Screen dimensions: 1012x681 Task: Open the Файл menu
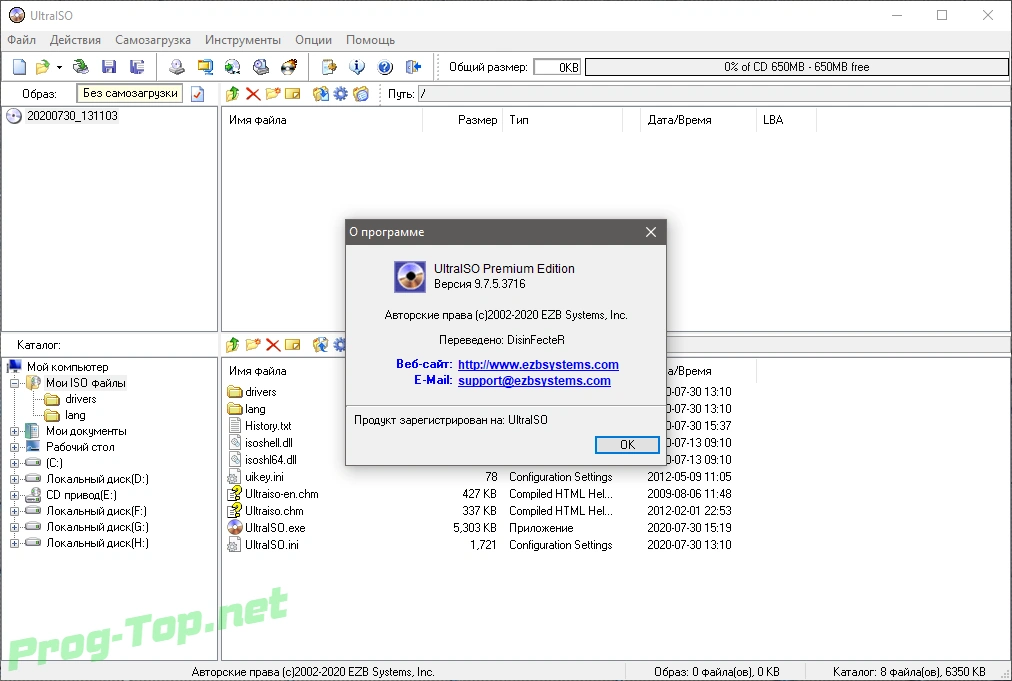[21, 40]
